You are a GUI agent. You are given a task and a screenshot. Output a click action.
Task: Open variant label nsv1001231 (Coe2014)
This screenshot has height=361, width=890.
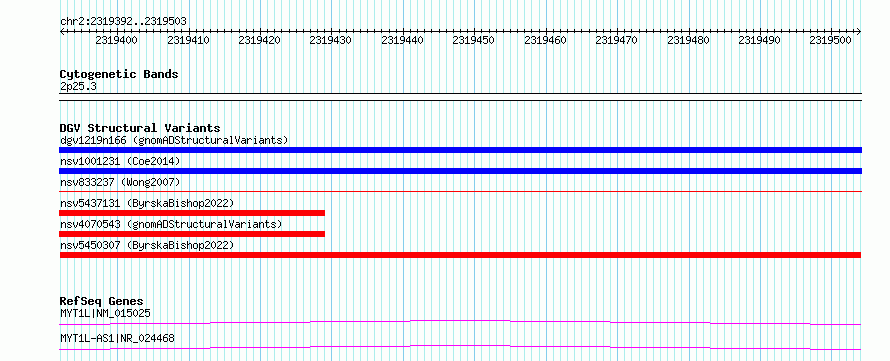tap(120, 161)
